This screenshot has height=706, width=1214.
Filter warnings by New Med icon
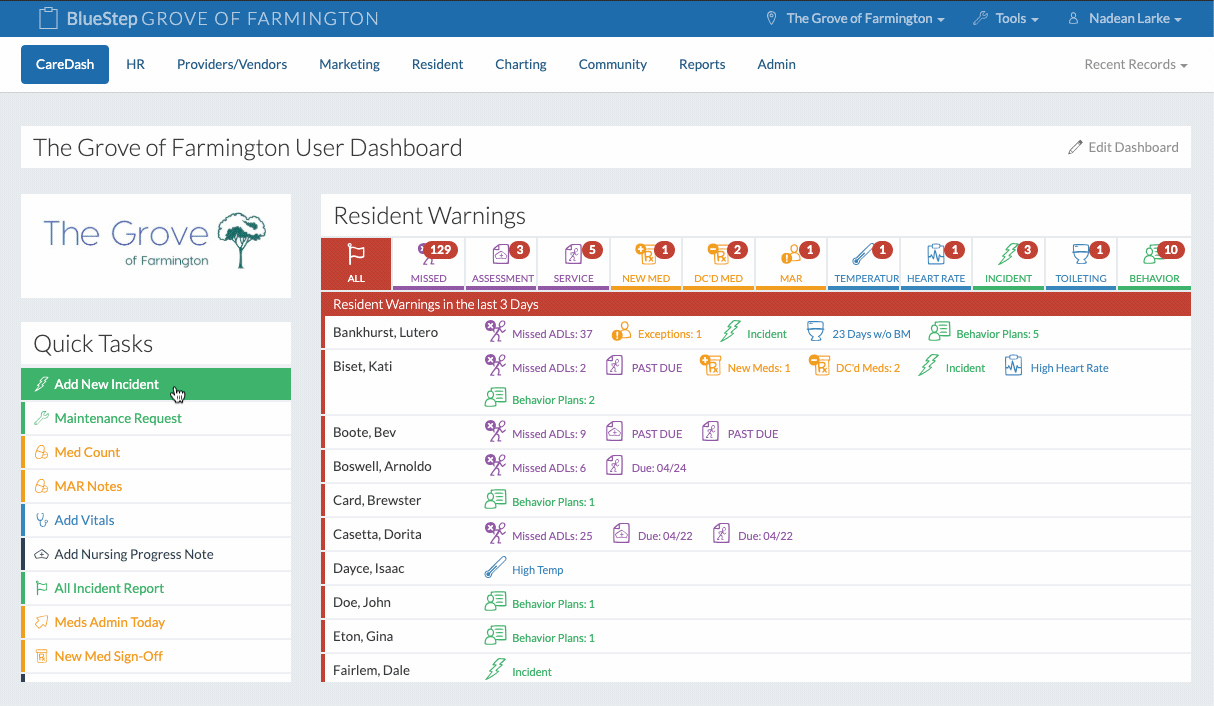click(646, 256)
